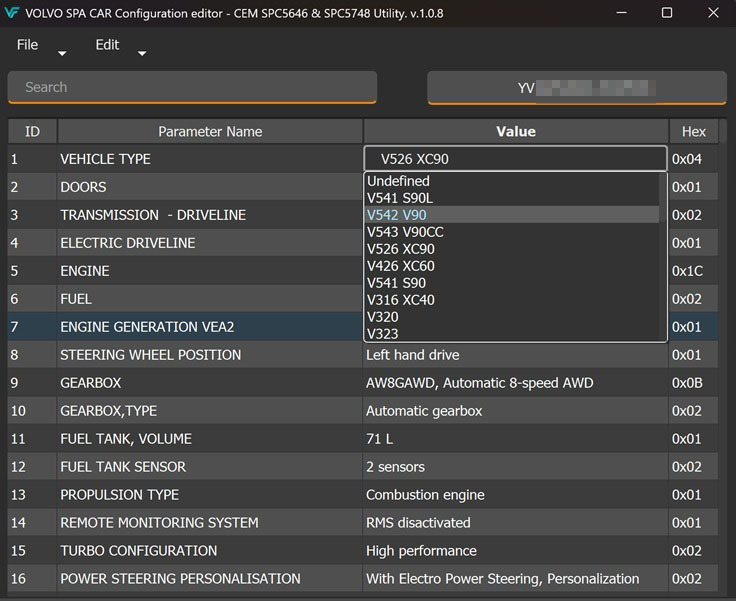The image size is (736, 601).
Task: Select the VEHICLE TYPE parameter row
Action: coord(209,159)
